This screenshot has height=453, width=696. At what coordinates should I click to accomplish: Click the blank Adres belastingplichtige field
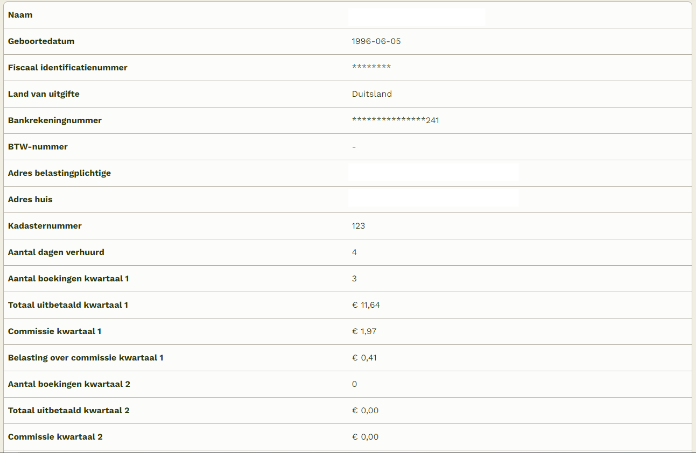433,173
